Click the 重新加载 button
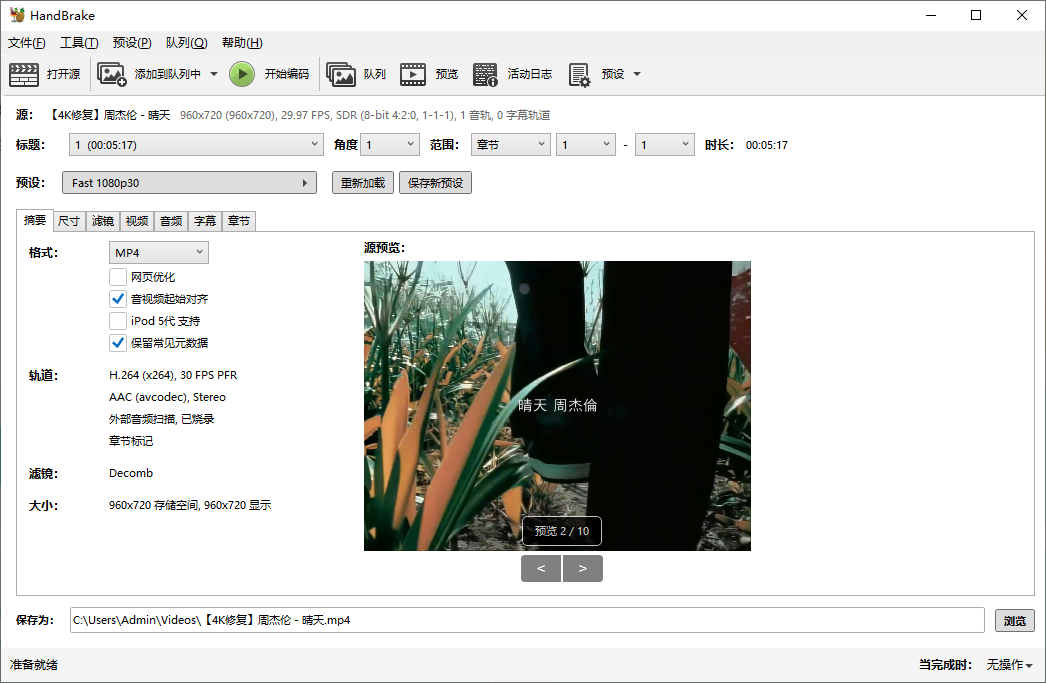The image size is (1046, 683). pos(362,182)
